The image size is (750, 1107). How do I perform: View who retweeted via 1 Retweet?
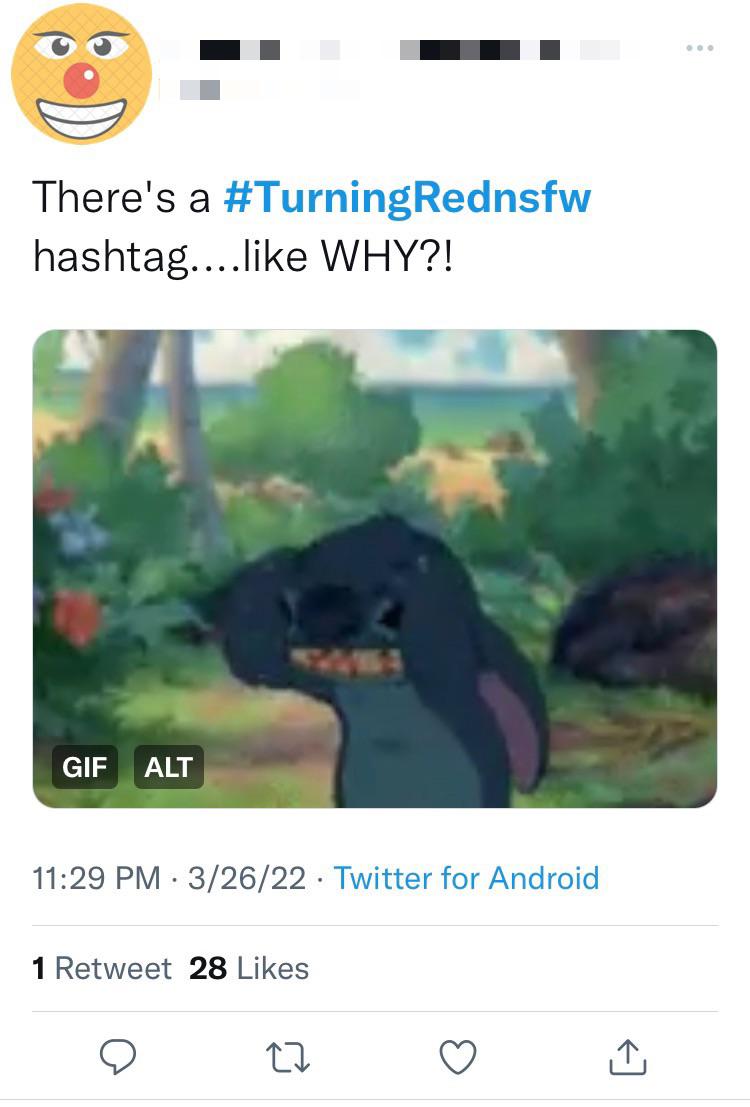tap(101, 968)
